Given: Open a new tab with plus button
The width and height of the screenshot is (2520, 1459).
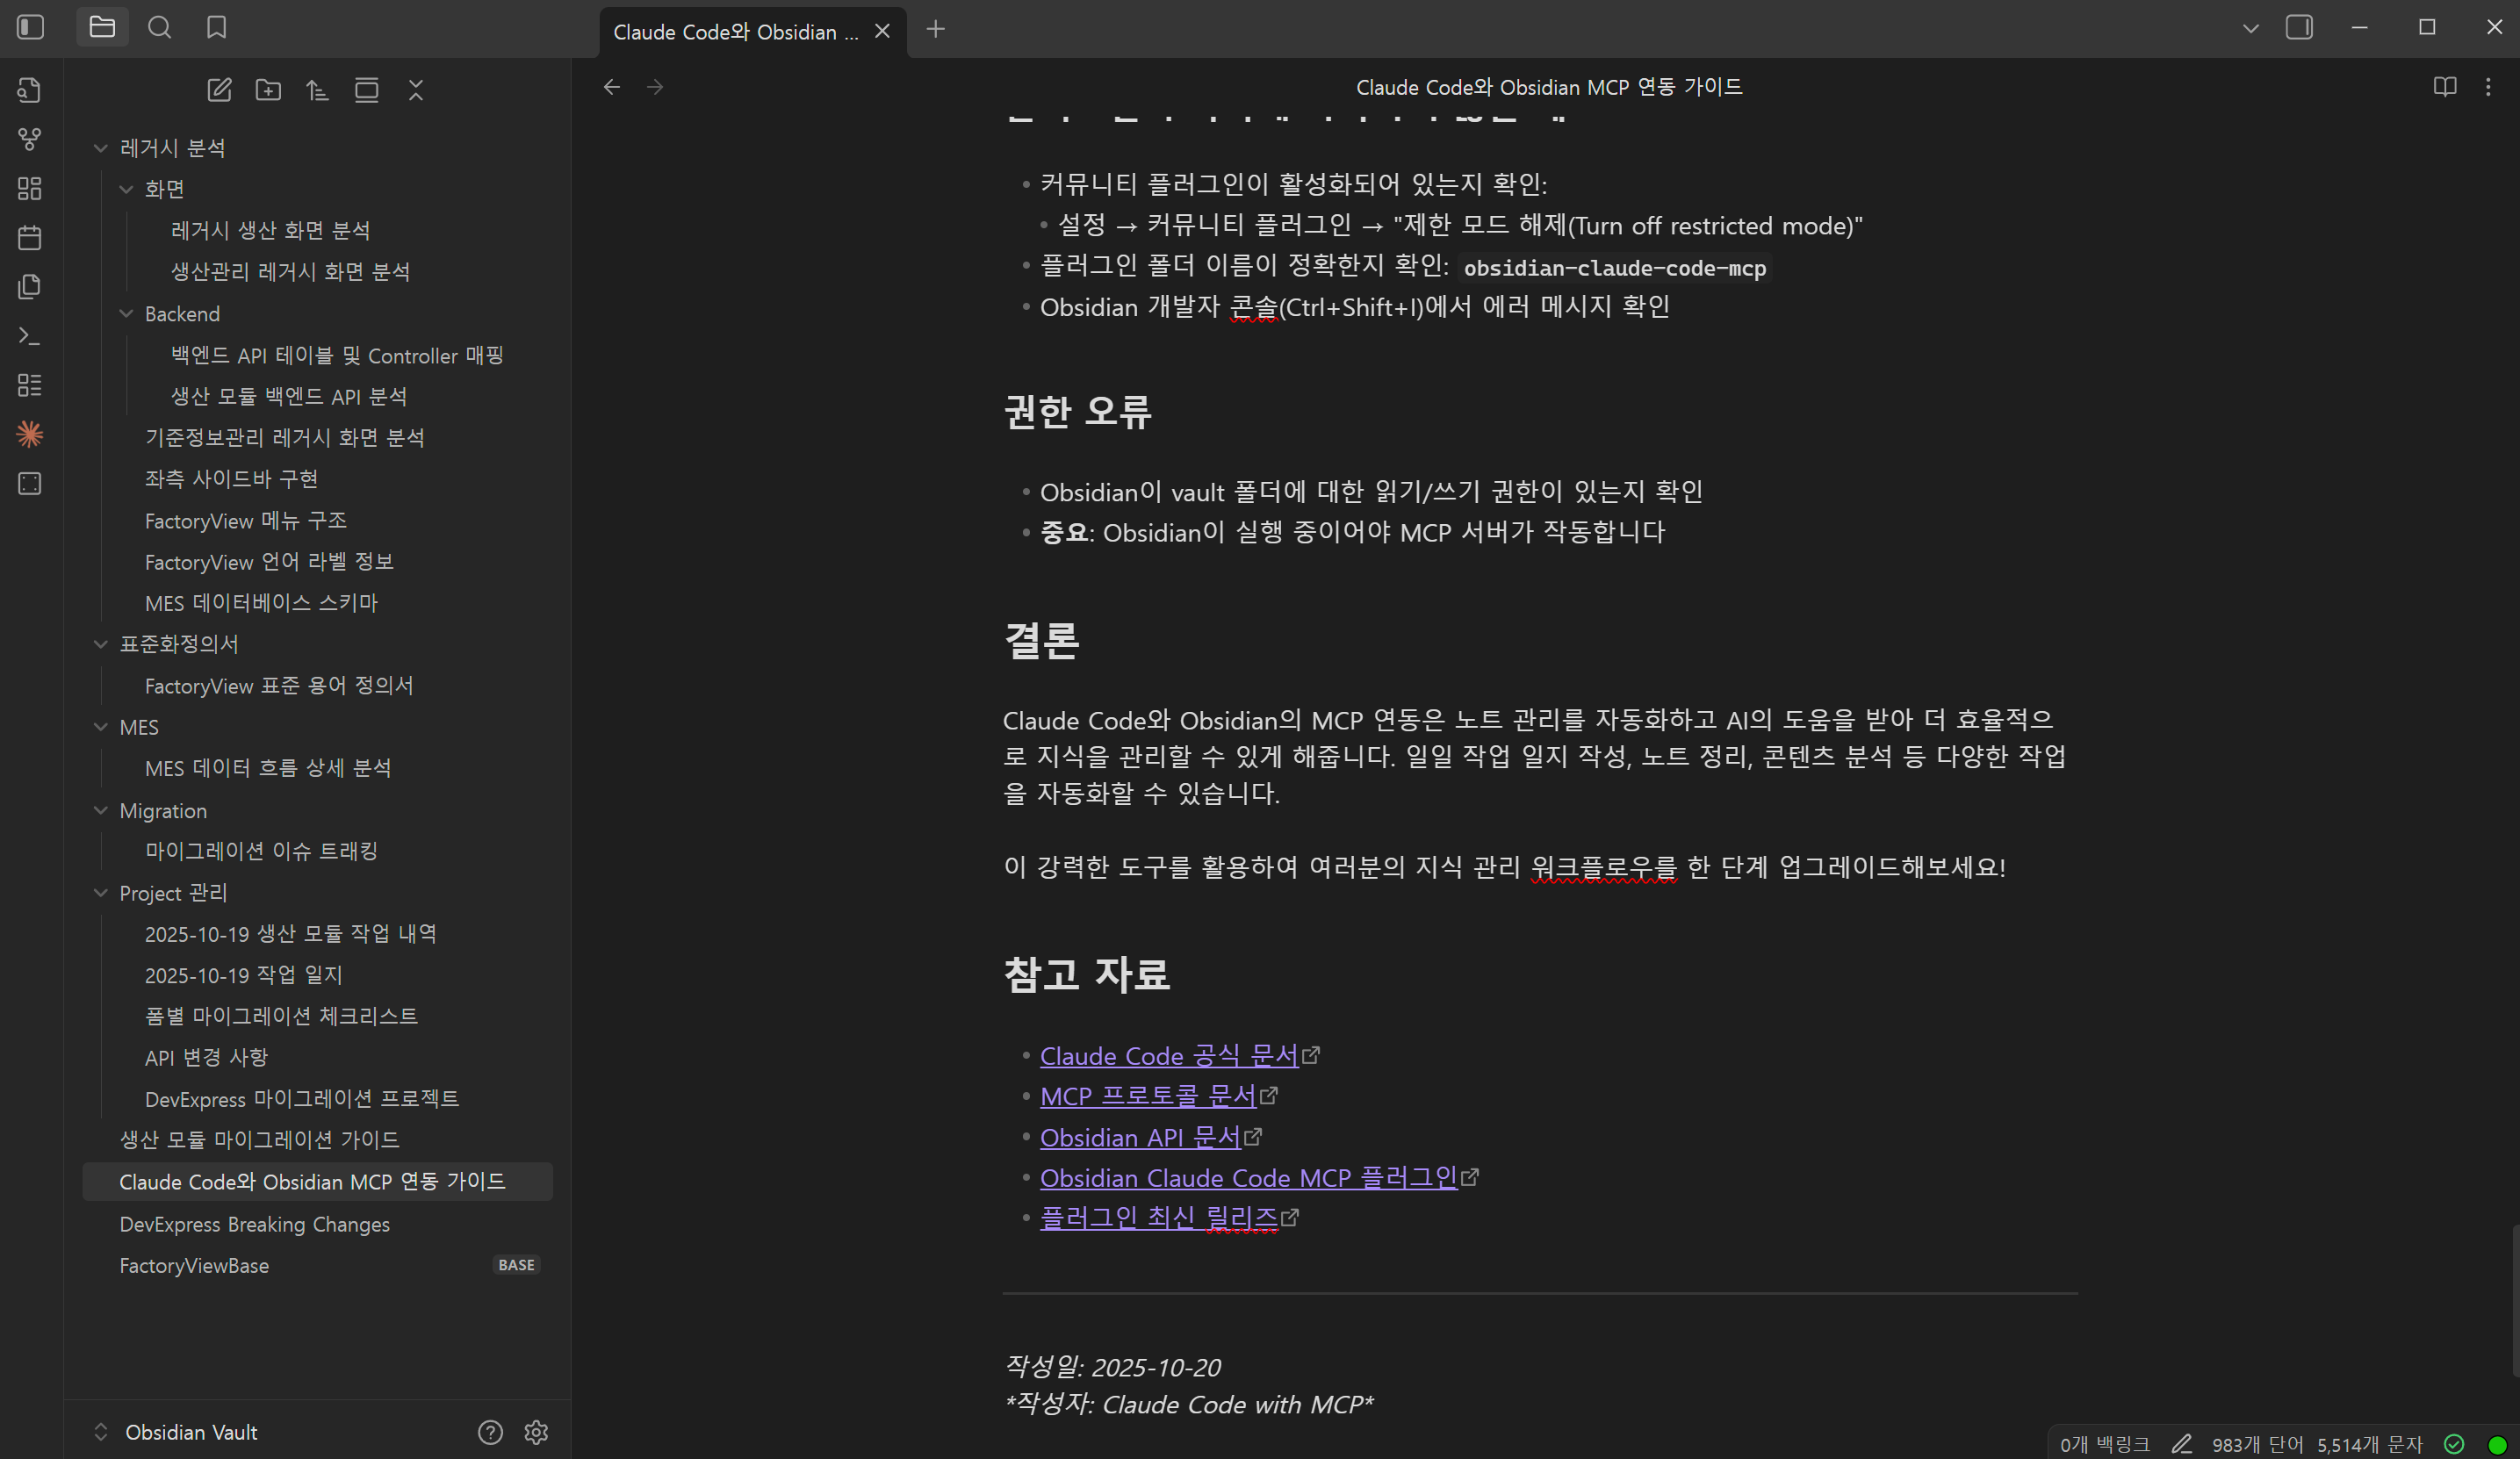Looking at the screenshot, I should pyautogui.click(x=935, y=30).
